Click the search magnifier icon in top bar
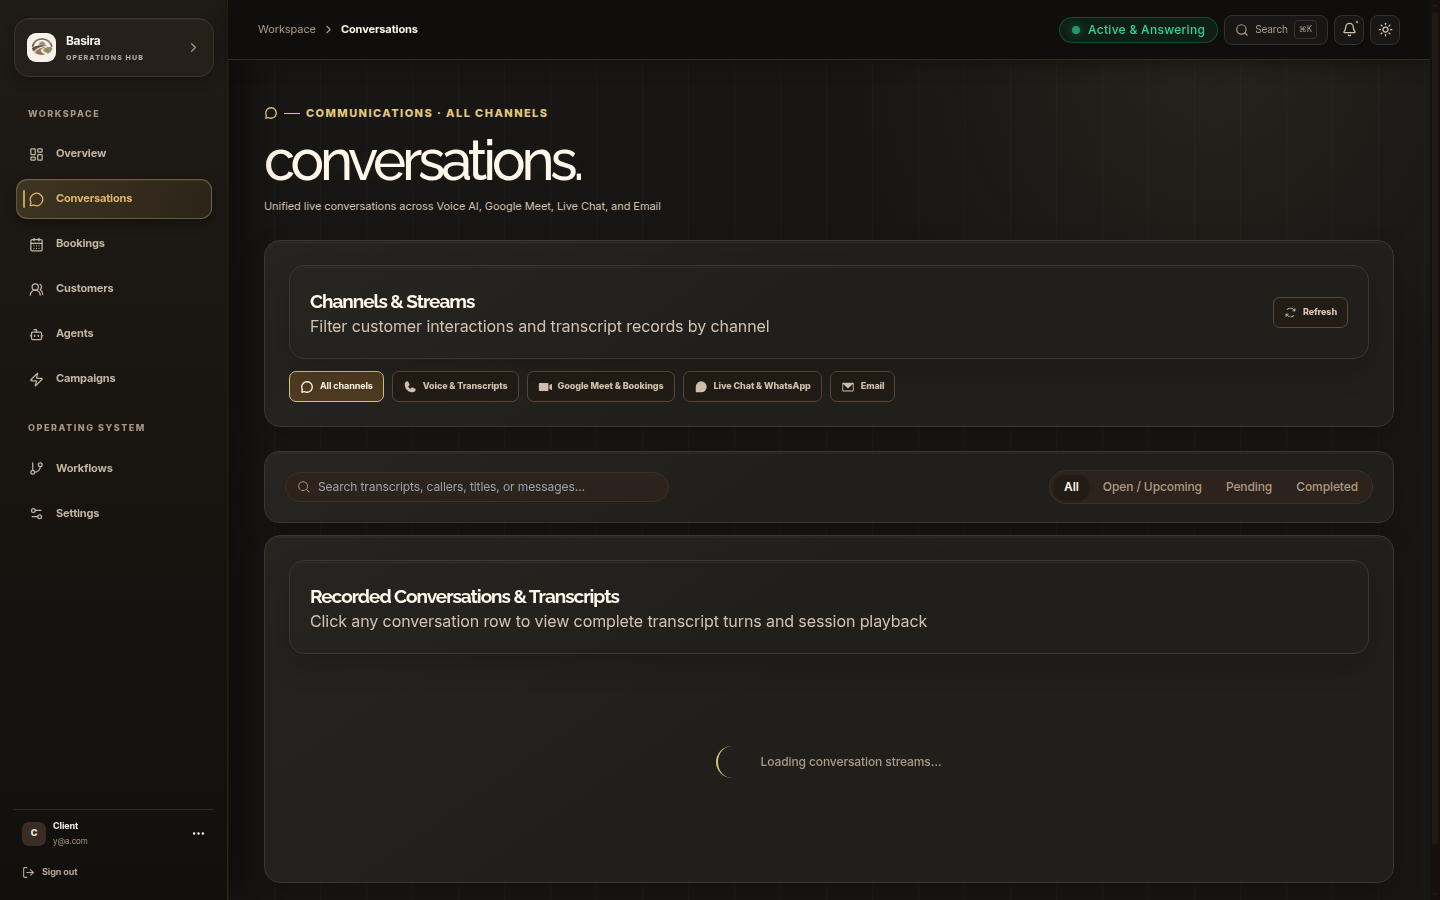Viewport: 1440px width, 900px height. coord(1242,30)
